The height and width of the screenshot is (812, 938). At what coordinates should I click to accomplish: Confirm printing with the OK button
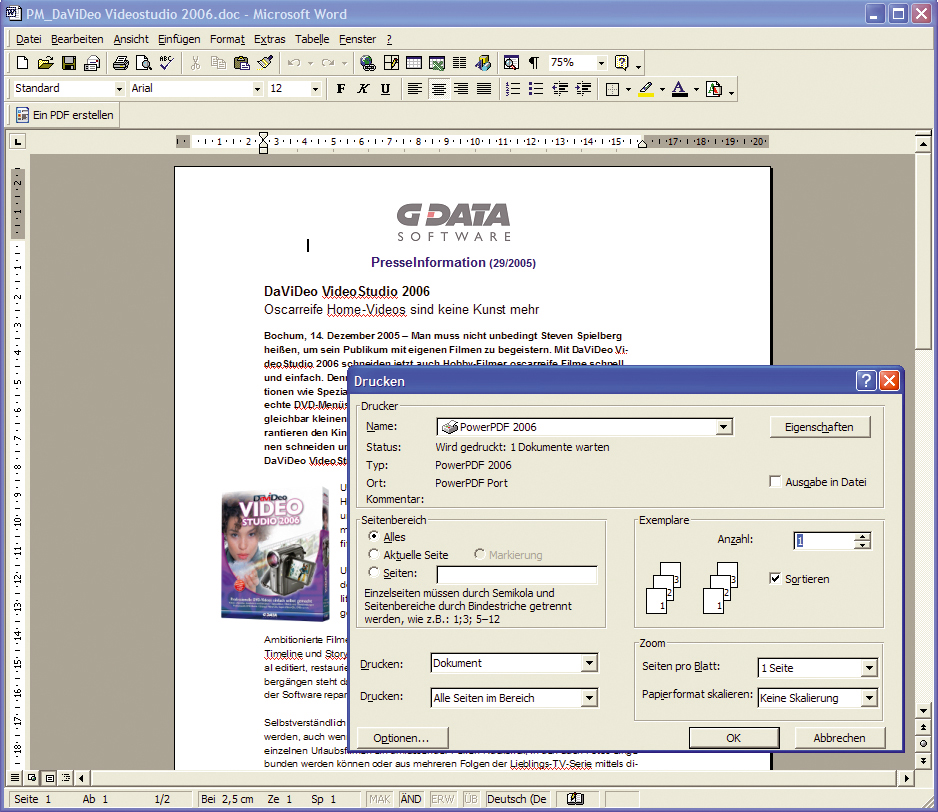(x=733, y=738)
